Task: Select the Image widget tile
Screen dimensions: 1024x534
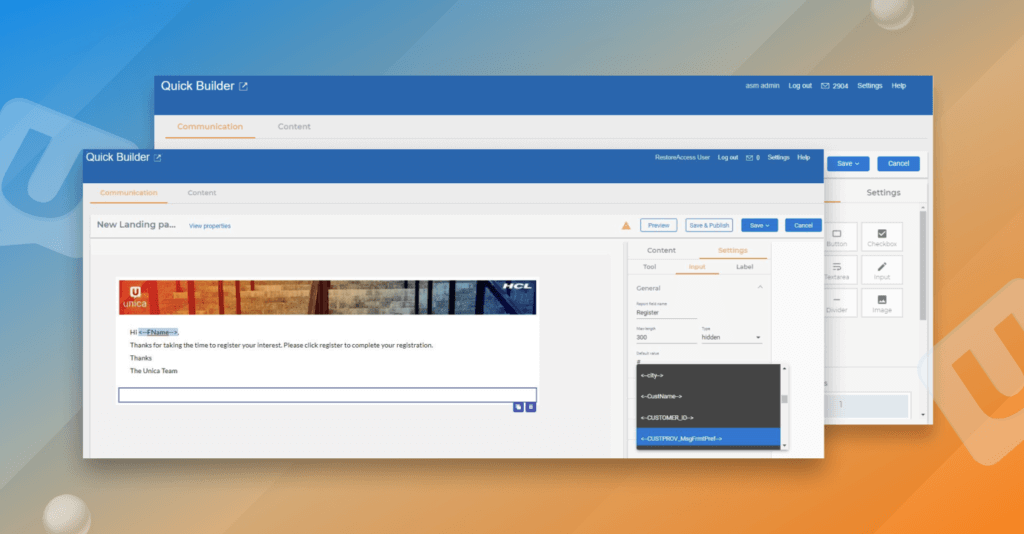Action: pyautogui.click(x=882, y=303)
